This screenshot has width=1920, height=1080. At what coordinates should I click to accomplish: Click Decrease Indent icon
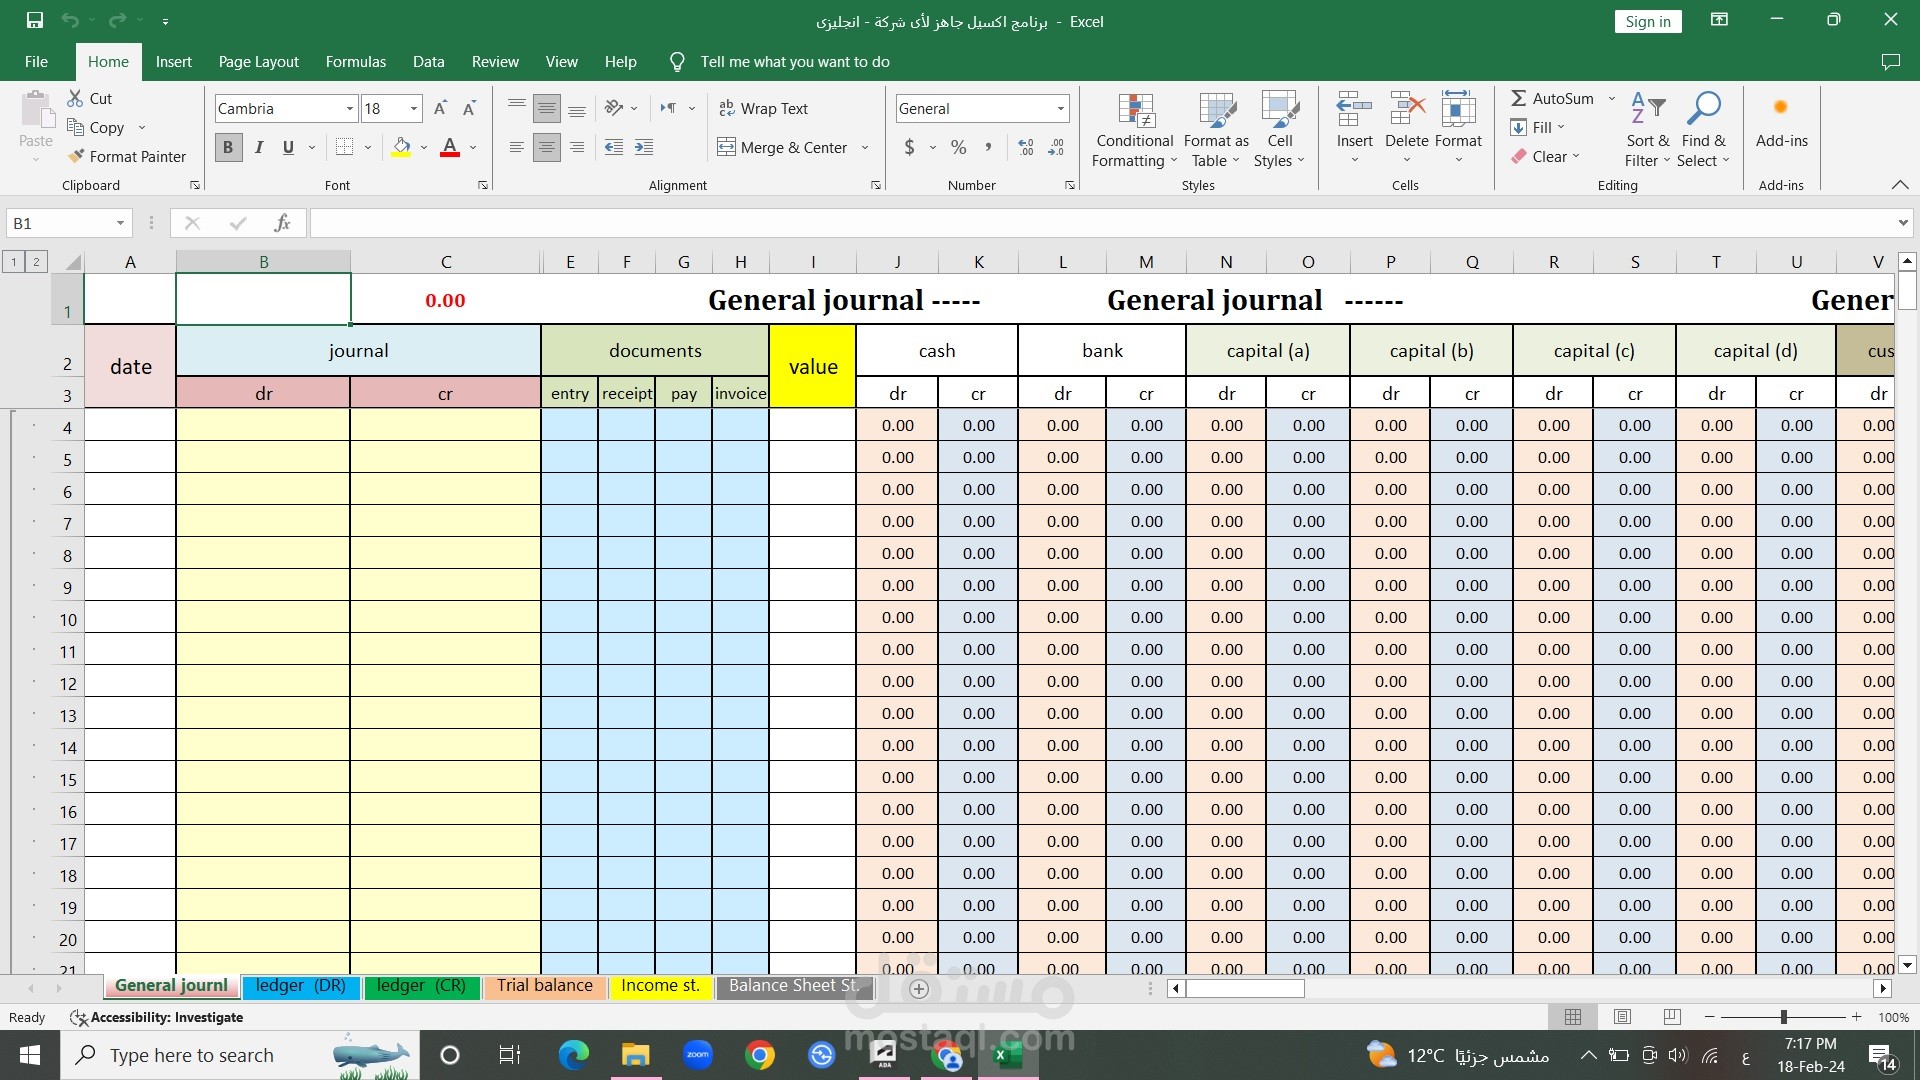tap(614, 147)
